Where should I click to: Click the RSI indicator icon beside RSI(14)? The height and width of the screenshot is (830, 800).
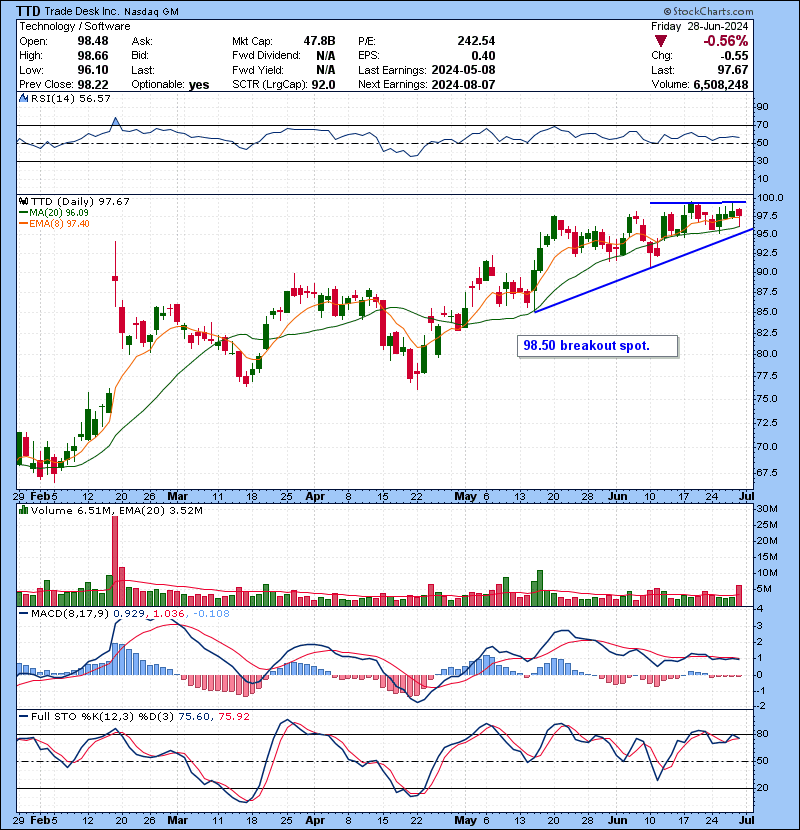coord(23,98)
